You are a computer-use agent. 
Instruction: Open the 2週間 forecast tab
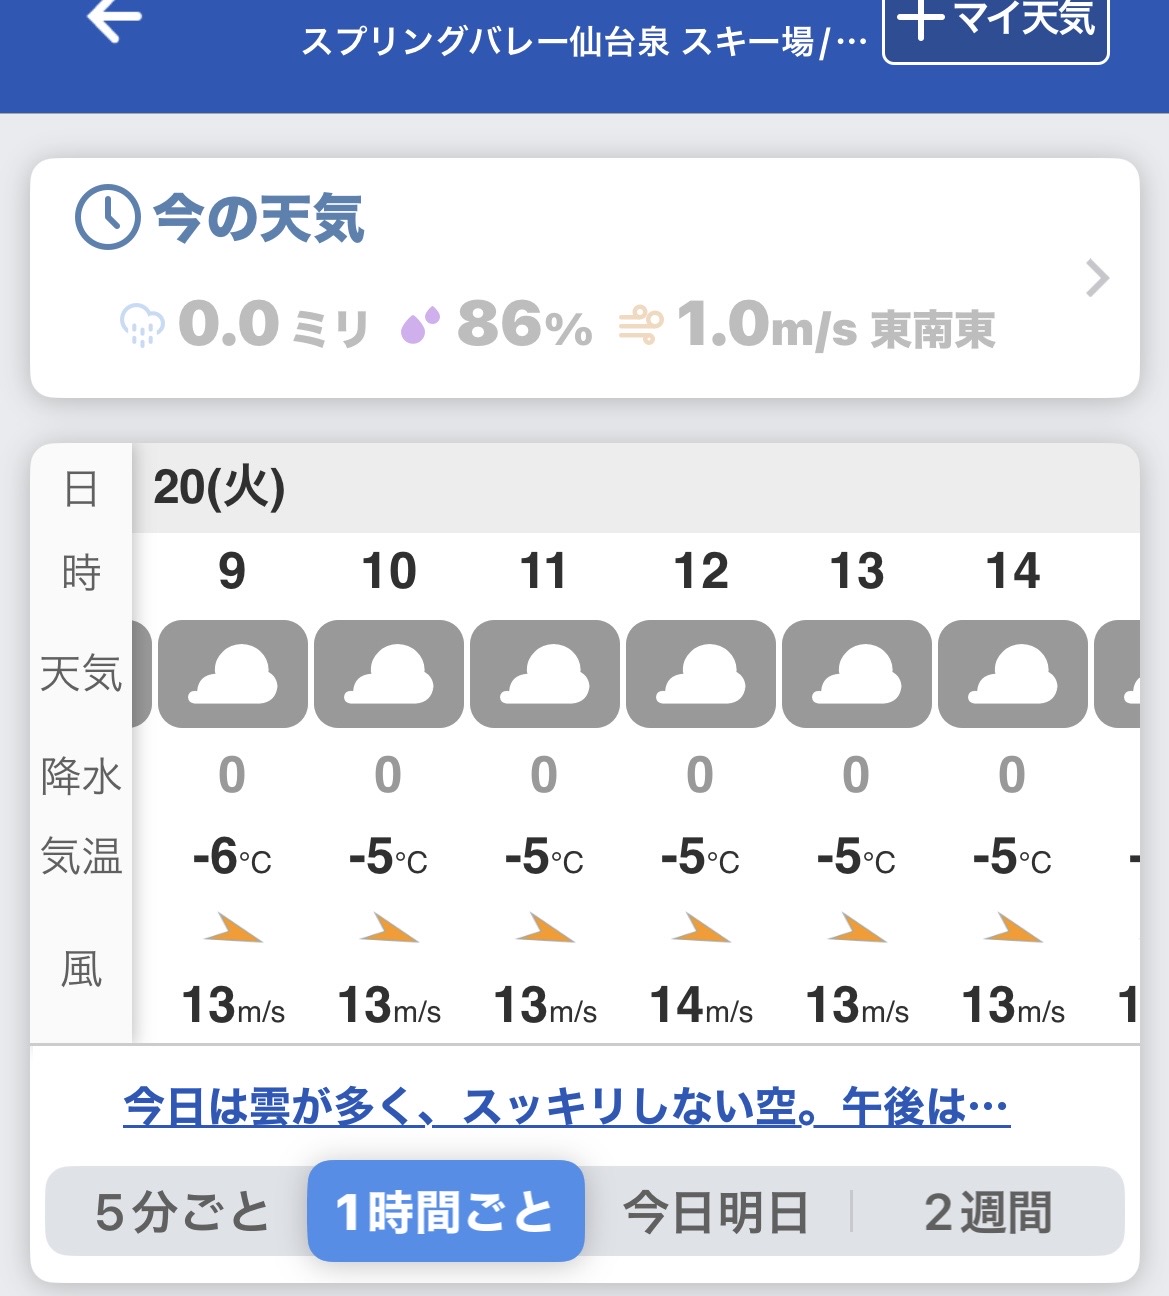pos(988,1212)
